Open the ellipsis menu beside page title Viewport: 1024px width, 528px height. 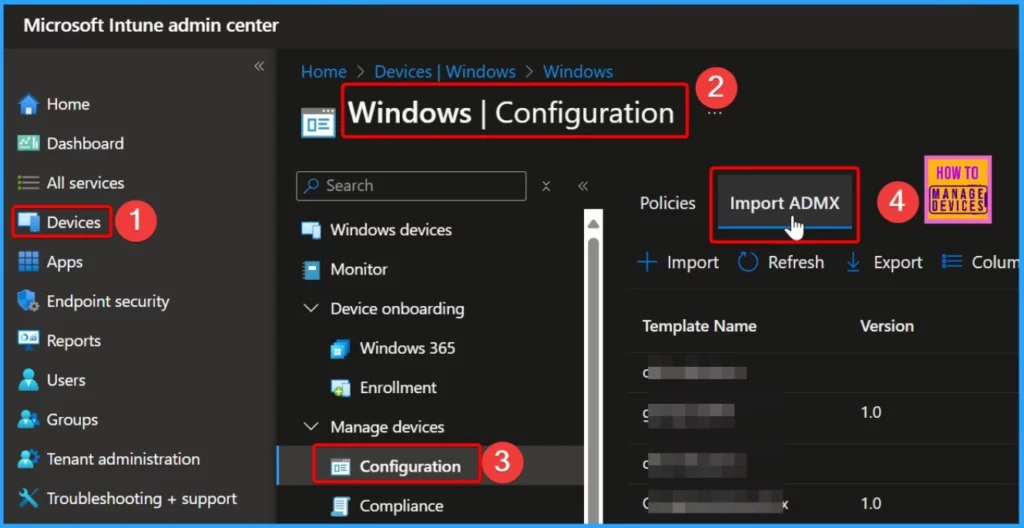[715, 113]
